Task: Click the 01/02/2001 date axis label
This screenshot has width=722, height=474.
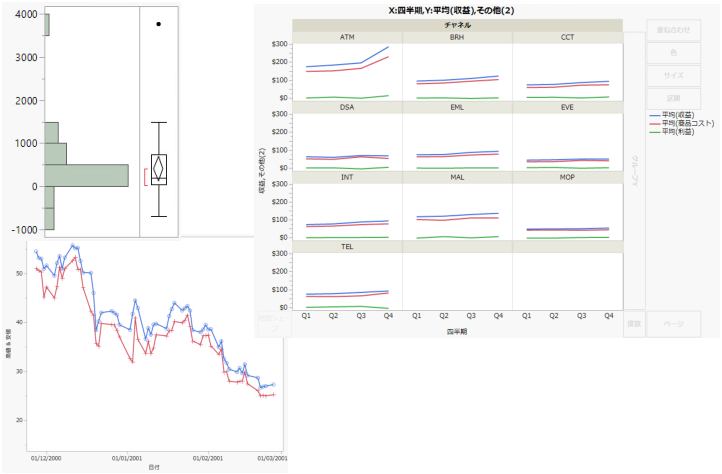Action: pos(208,458)
